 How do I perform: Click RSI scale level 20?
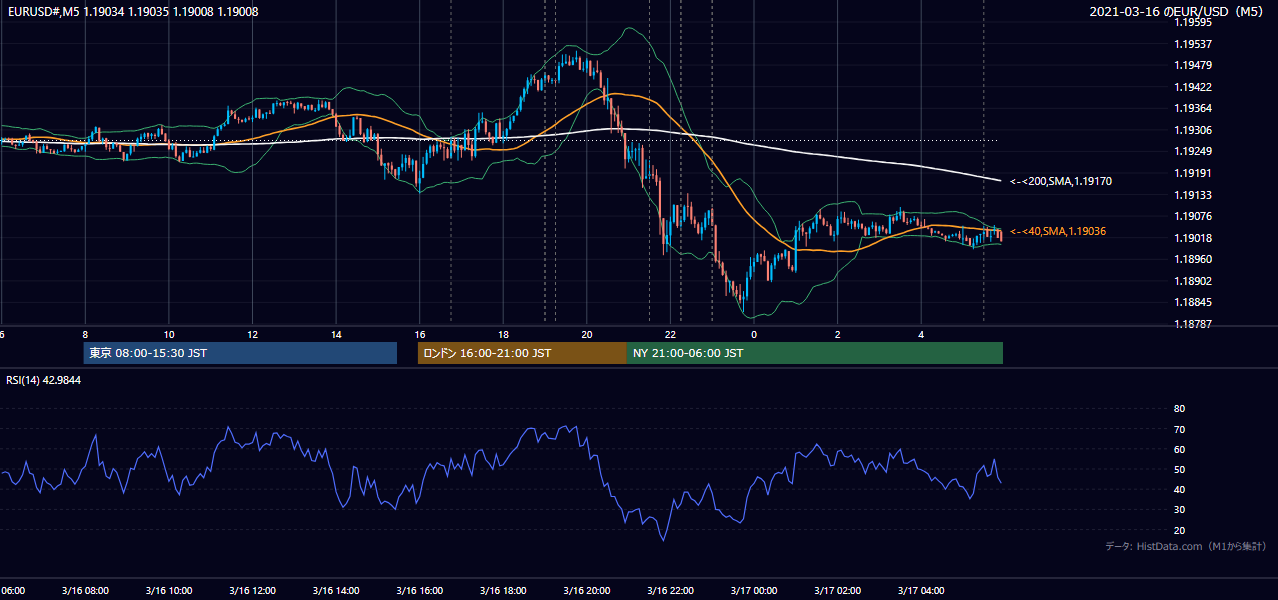click(1179, 530)
